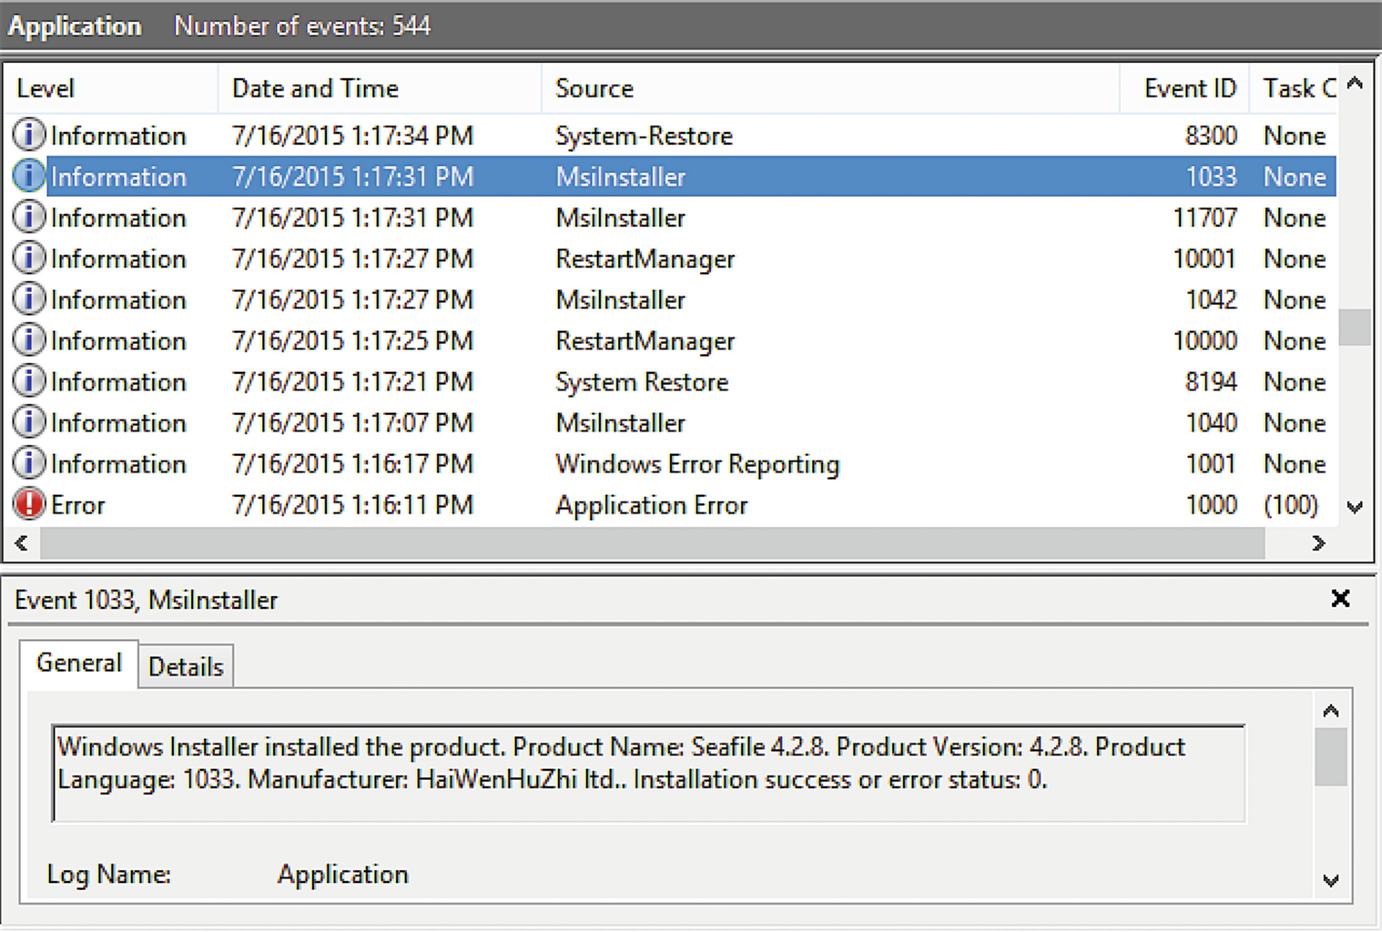
Task: Sort by the Source column header
Action: click(x=830, y=88)
